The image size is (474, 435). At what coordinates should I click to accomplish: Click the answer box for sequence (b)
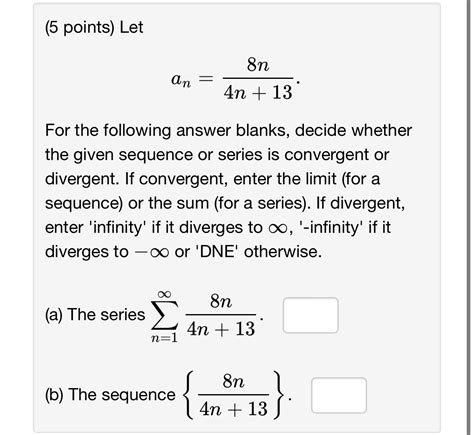click(339, 395)
